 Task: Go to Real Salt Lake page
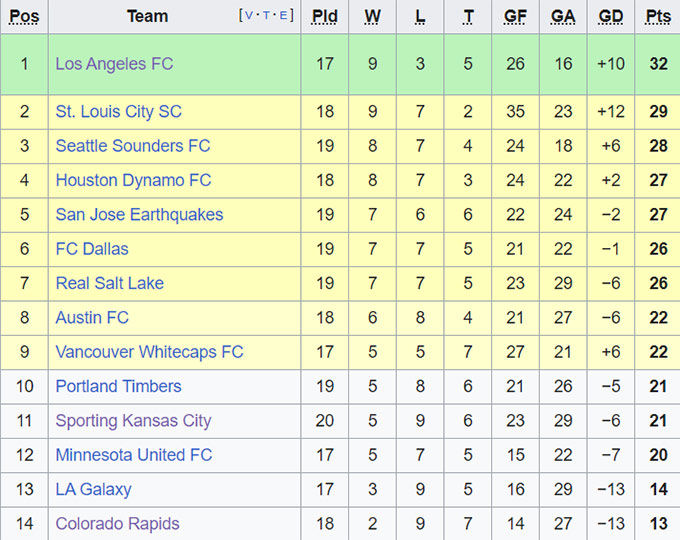(109, 283)
